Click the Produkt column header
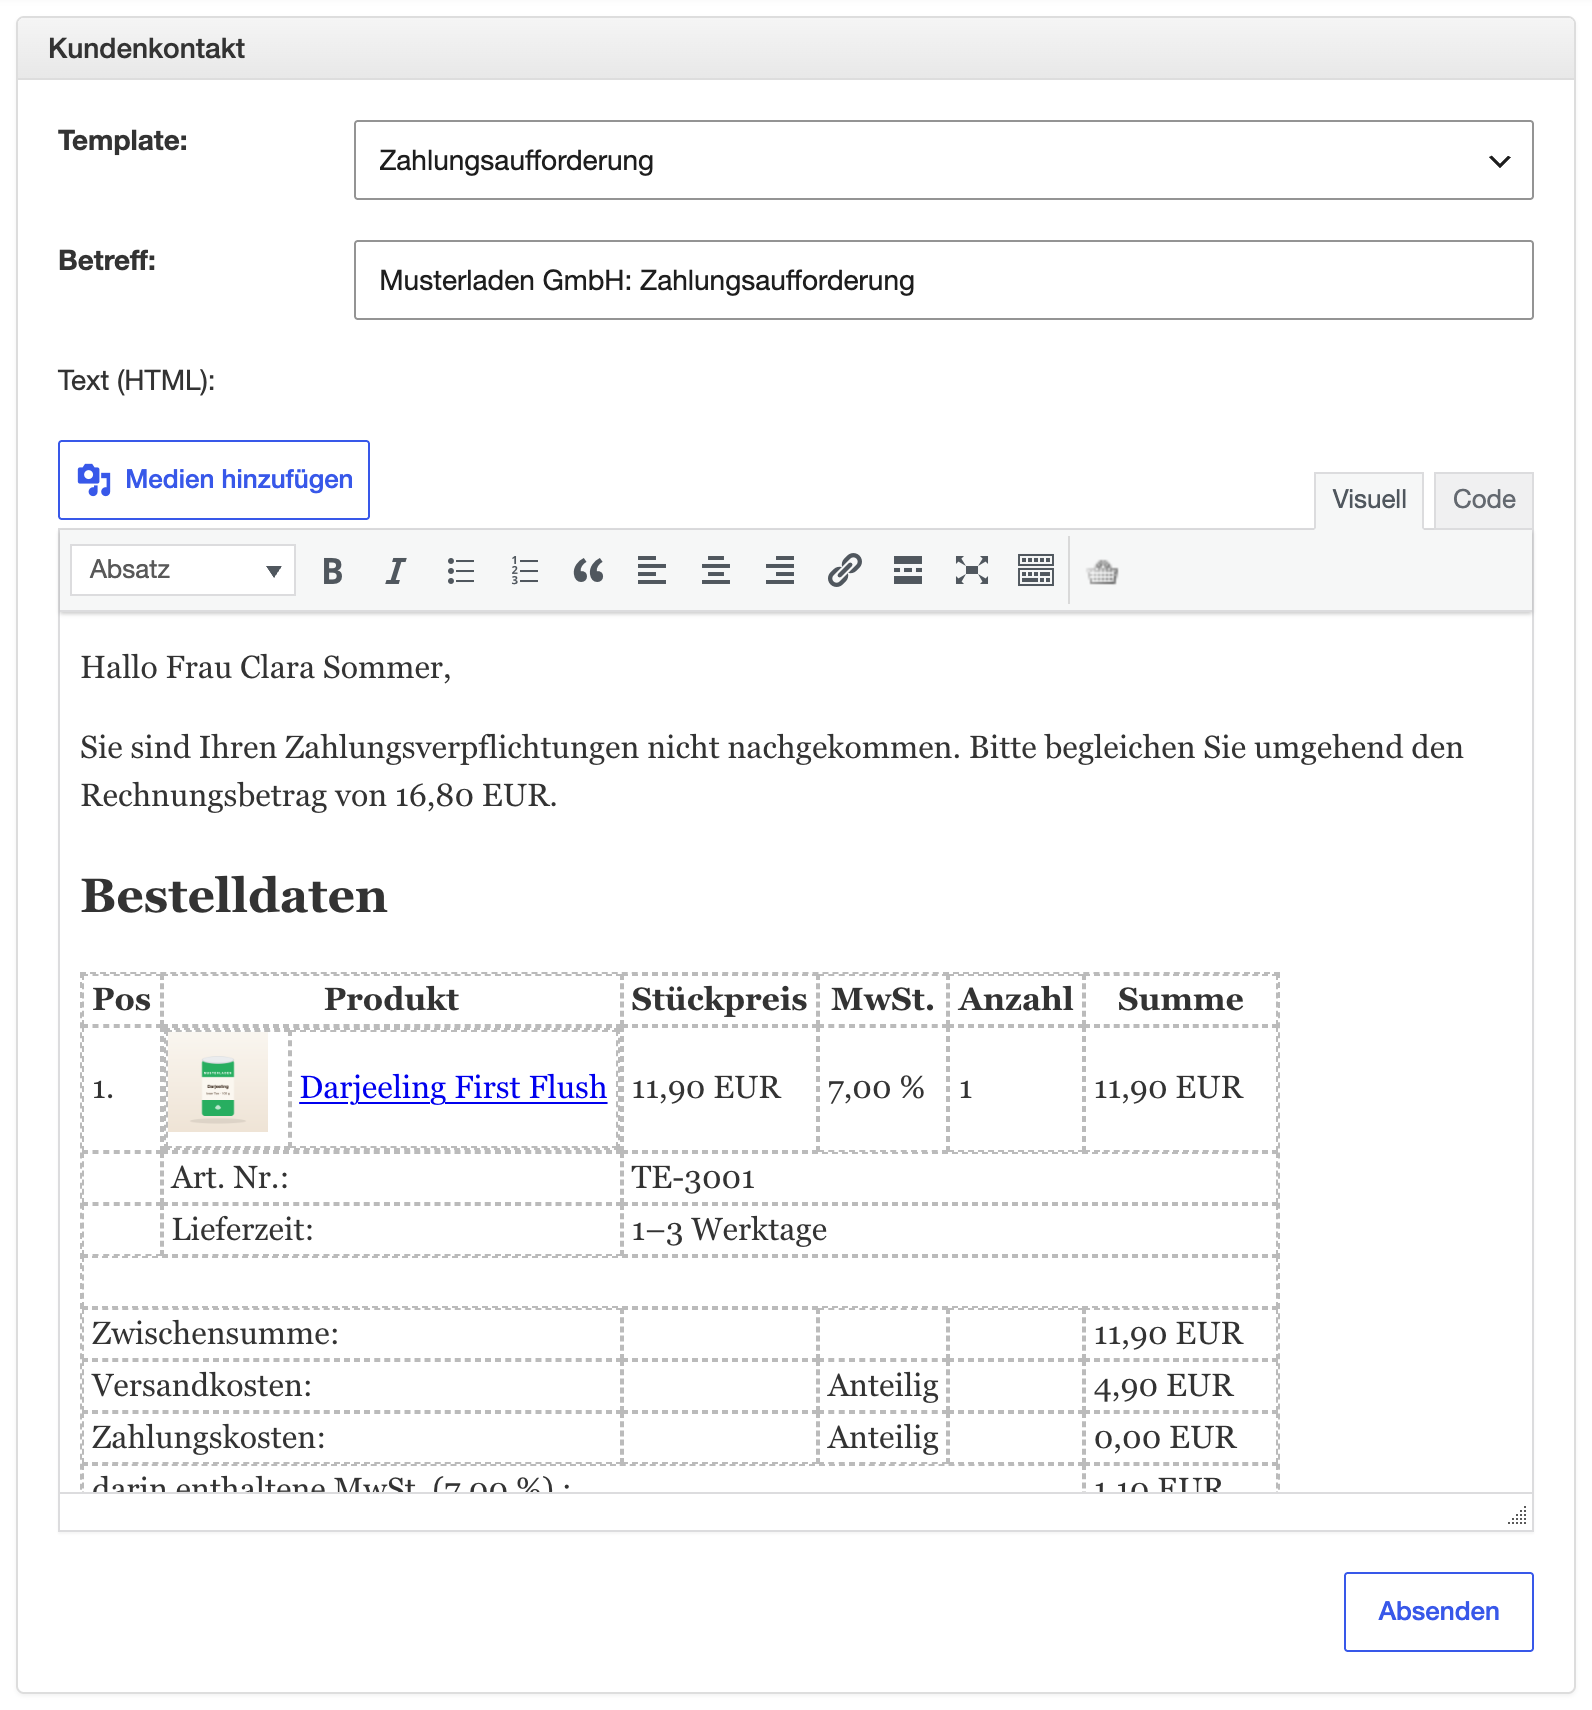The height and width of the screenshot is (1710, 1592). click(392, 999)
